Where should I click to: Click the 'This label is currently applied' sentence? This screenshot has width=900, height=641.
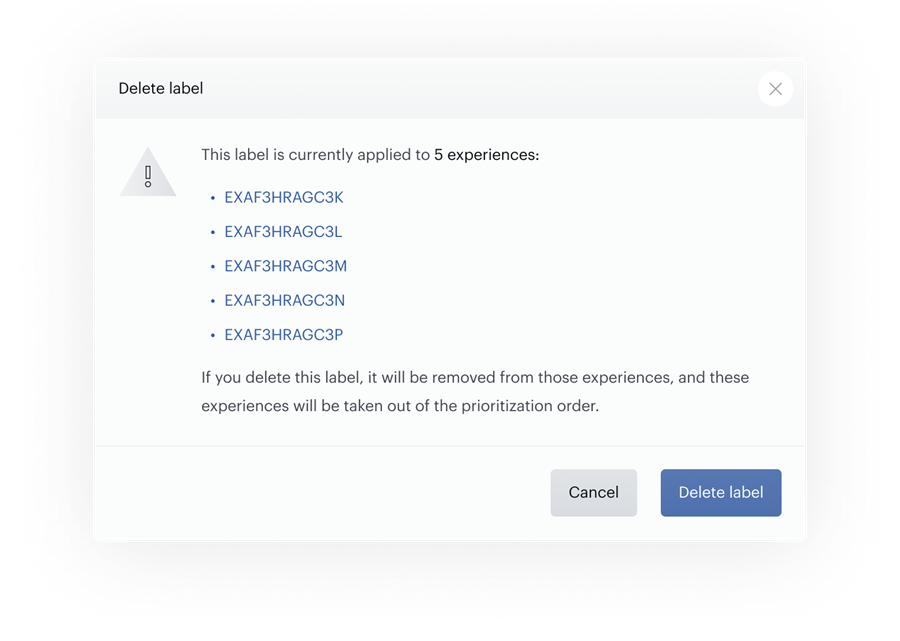coord(370,155)
